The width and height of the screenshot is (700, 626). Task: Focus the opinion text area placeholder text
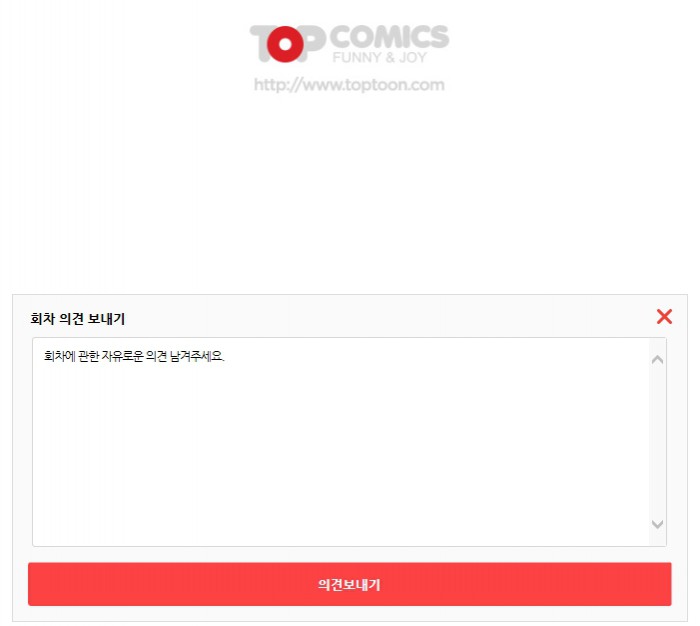coord(134,356)
